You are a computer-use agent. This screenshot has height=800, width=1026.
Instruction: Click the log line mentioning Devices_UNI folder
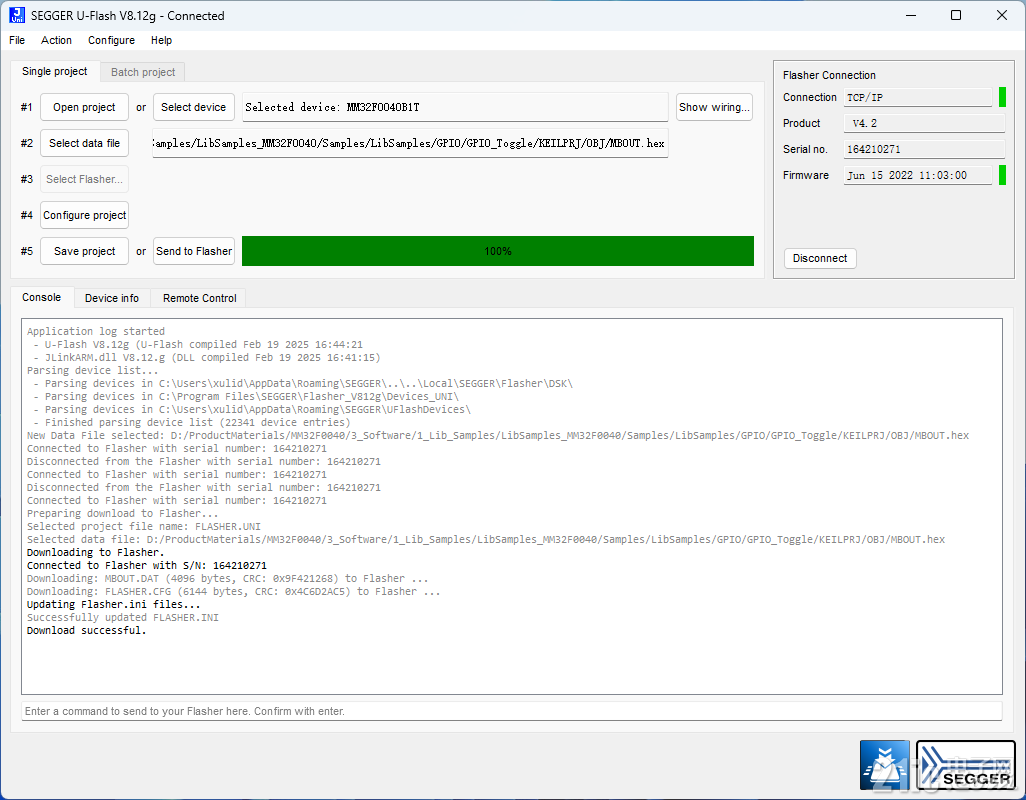[246, 396]
